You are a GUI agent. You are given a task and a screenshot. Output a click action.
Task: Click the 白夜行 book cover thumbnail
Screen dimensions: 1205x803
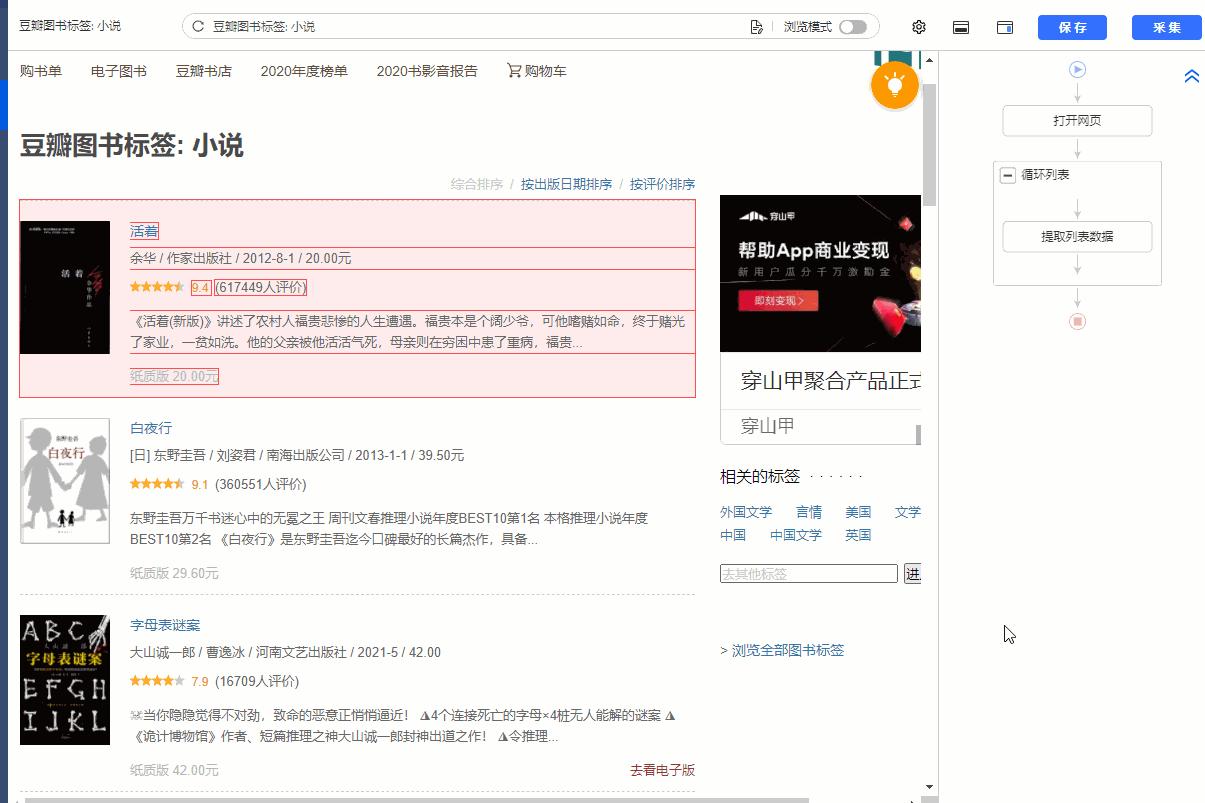[x=65, y=481]
